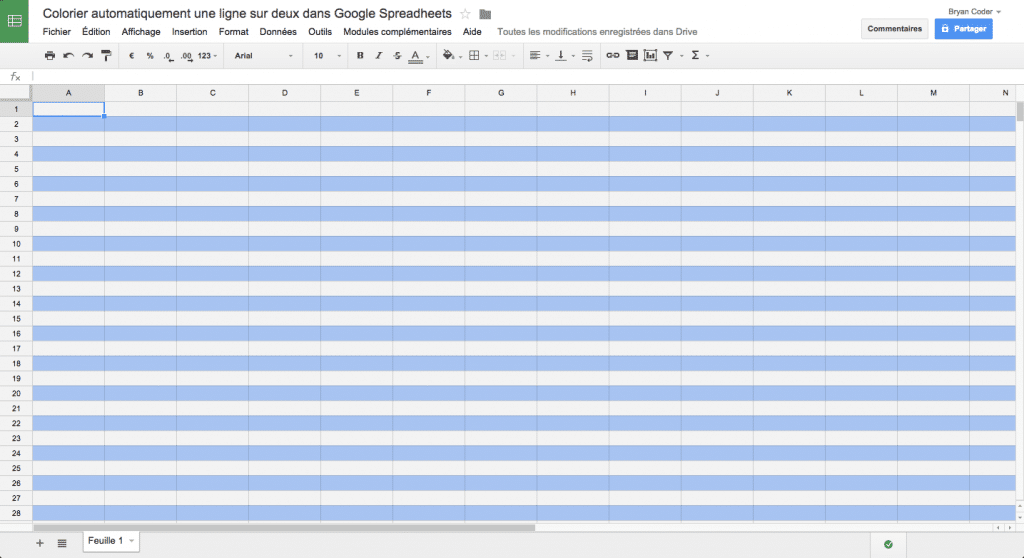The image size is (1024, 558).
Task: Open the functions sigma menu
Action: click(x=695, y=56)
